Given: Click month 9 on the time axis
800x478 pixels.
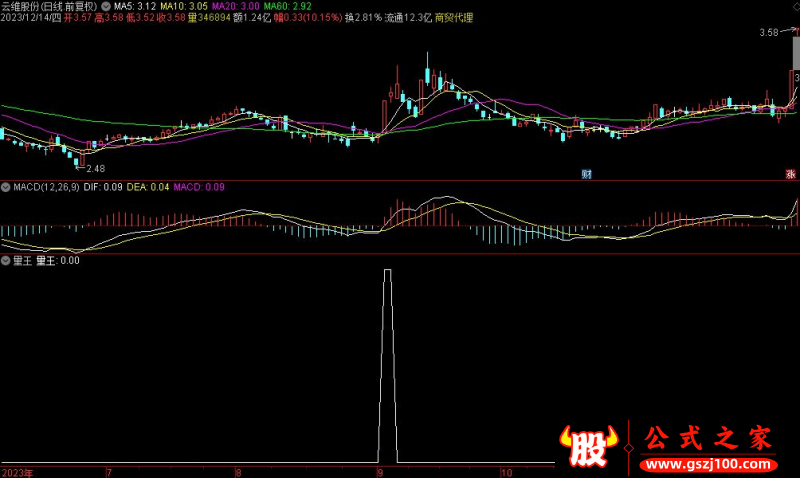Looking at the screenshot, I should (379, 471).
